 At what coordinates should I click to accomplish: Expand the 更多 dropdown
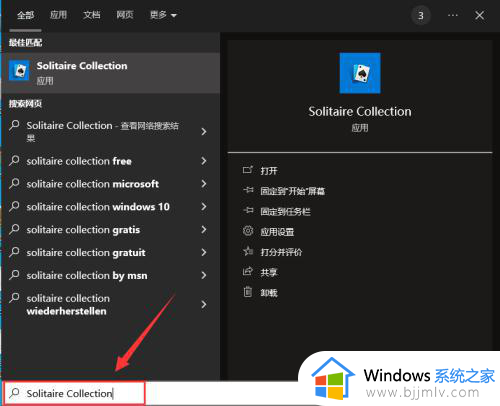(x=163, y=15)
